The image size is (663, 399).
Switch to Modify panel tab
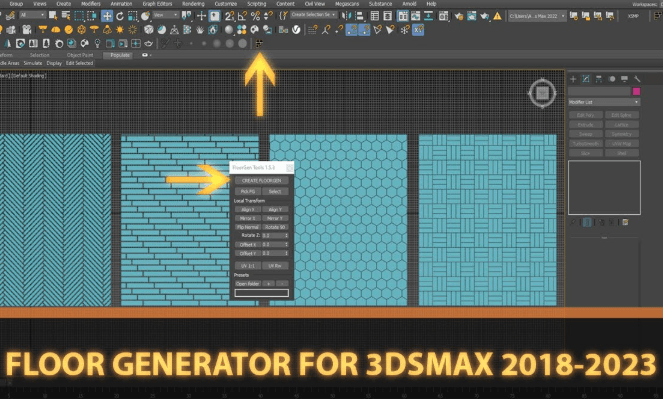[586, 79]
